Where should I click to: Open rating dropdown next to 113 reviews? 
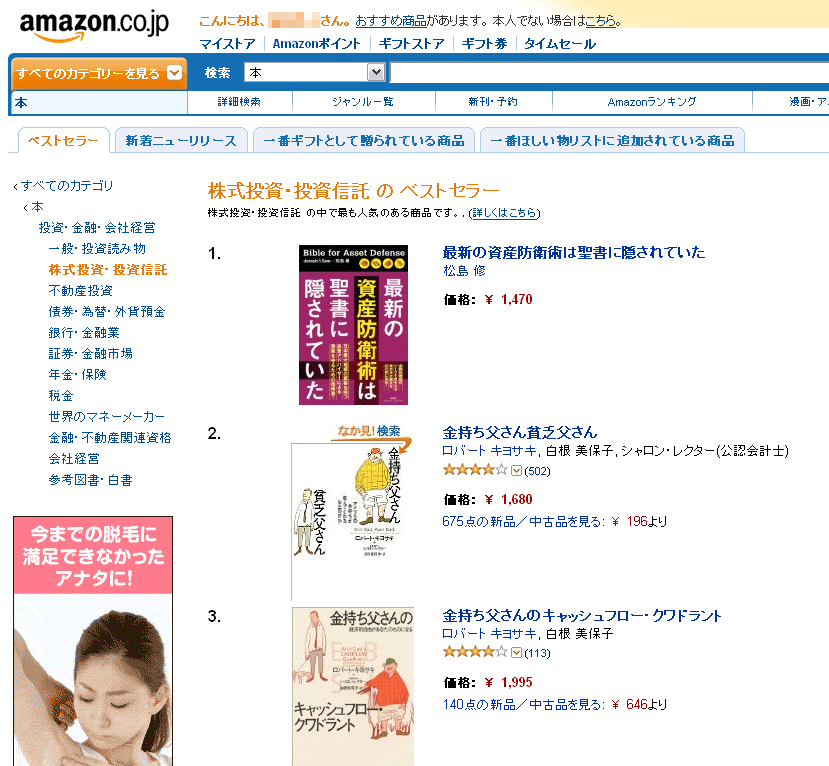coord(517,653)
